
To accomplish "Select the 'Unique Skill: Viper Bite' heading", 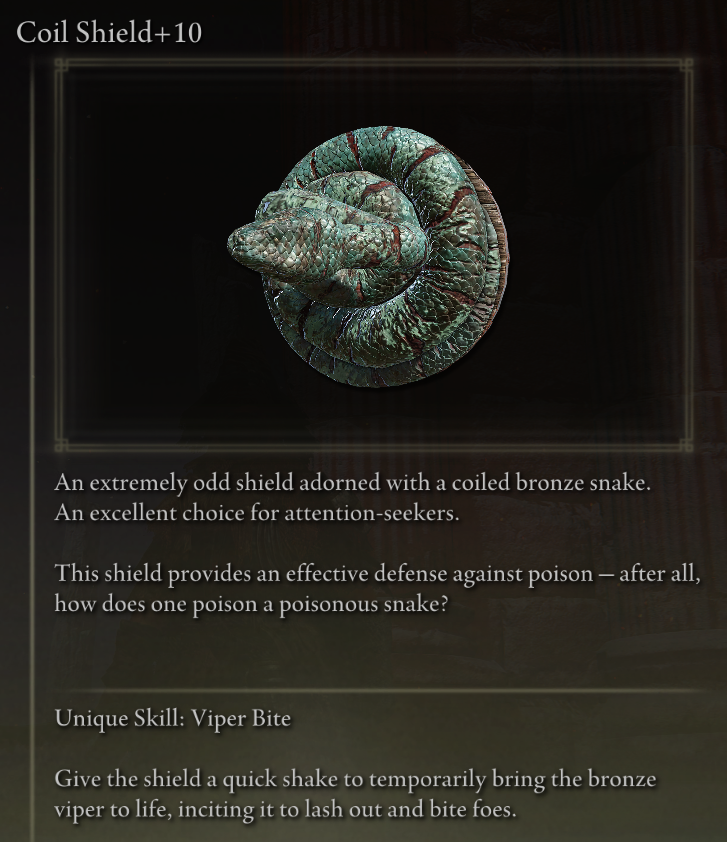I will (173, 718).
